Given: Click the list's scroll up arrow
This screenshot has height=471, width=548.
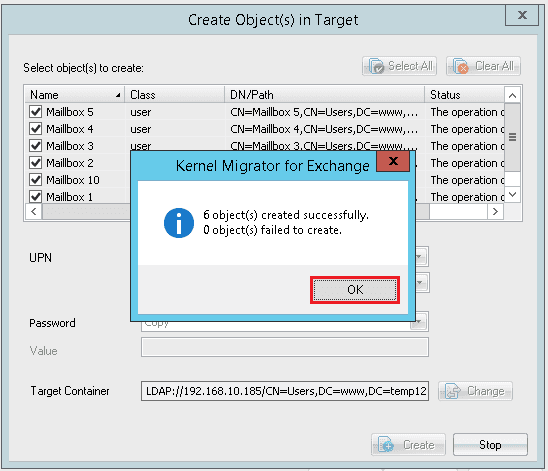Looking at the screenshot, I should point(512,95).
